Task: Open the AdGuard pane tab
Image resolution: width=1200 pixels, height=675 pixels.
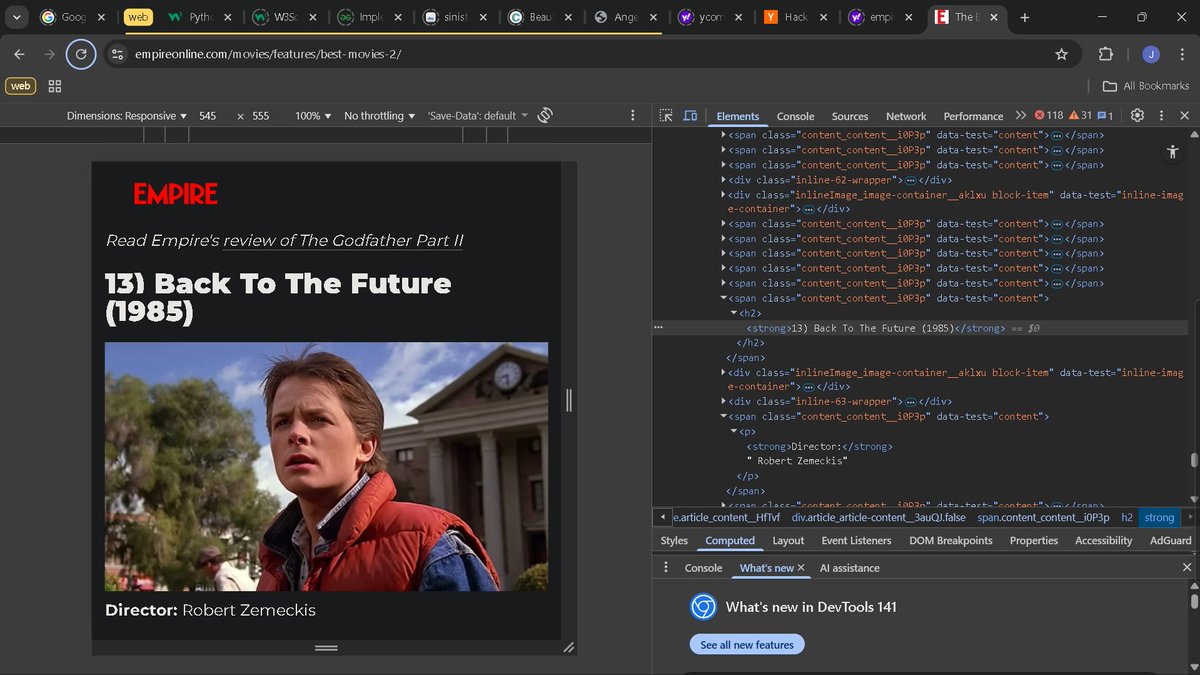Action: 1170,540
